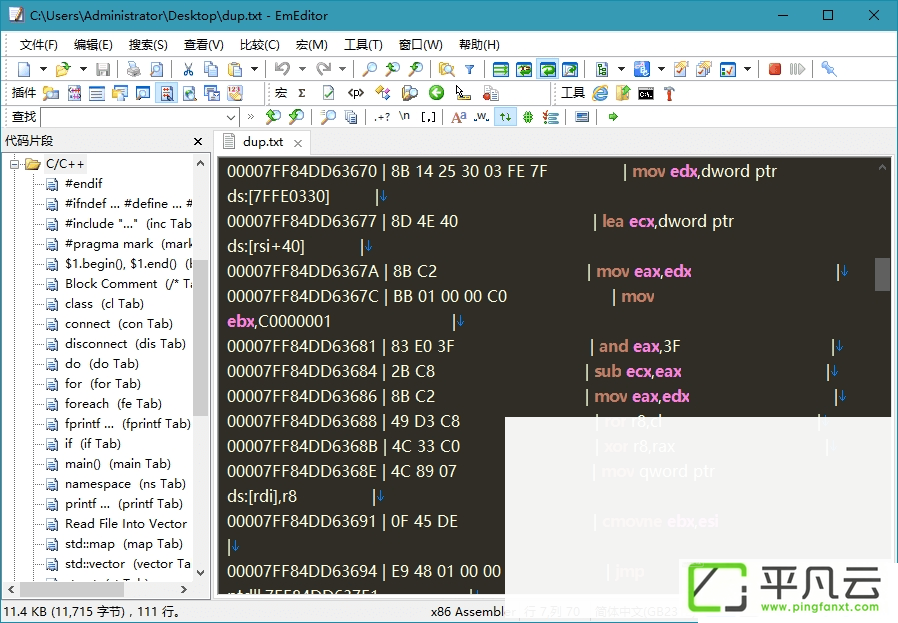Click the Paste clipboard icon

235,69
